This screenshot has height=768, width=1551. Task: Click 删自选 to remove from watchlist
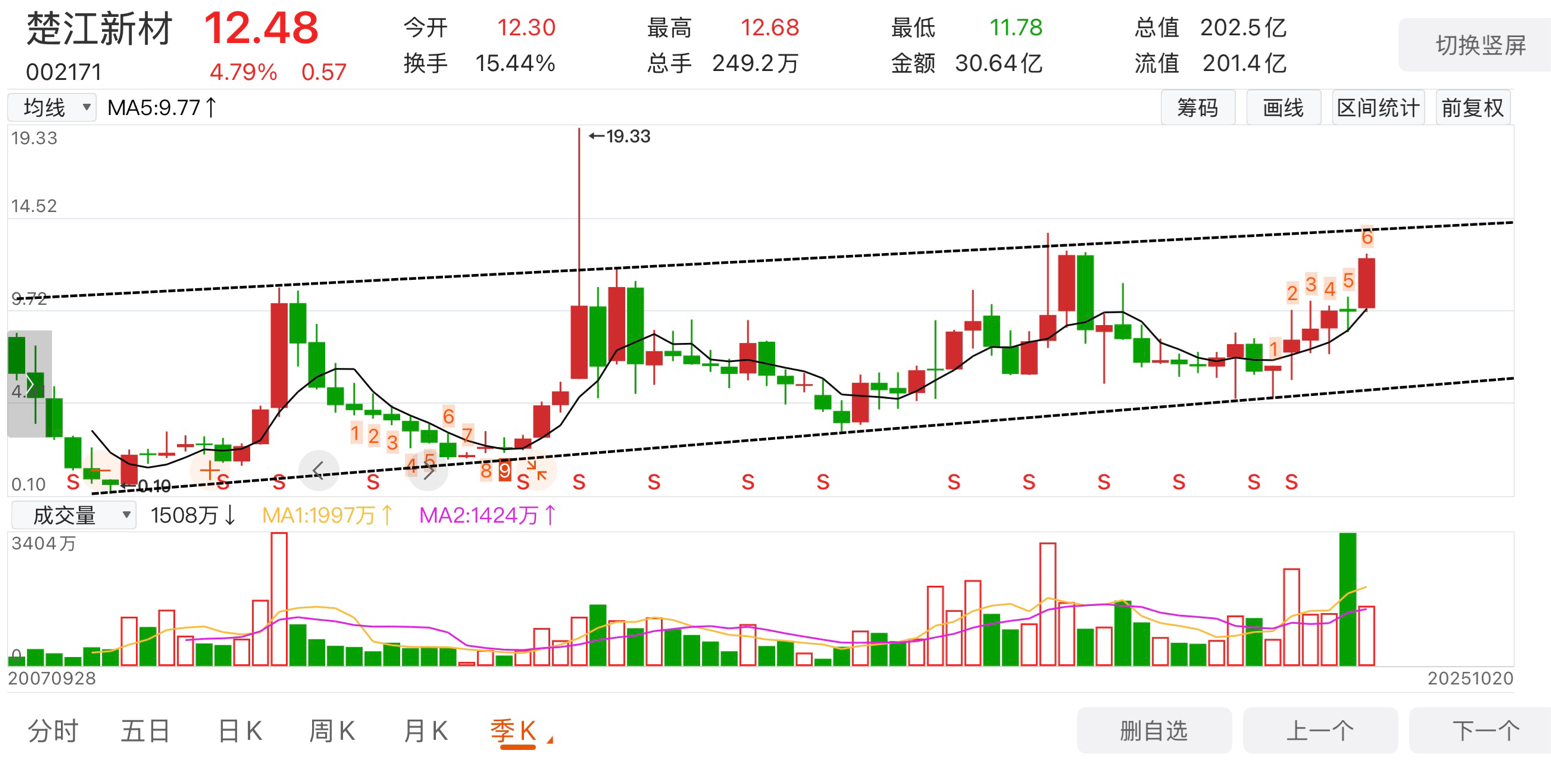[x=1153, y=731]
